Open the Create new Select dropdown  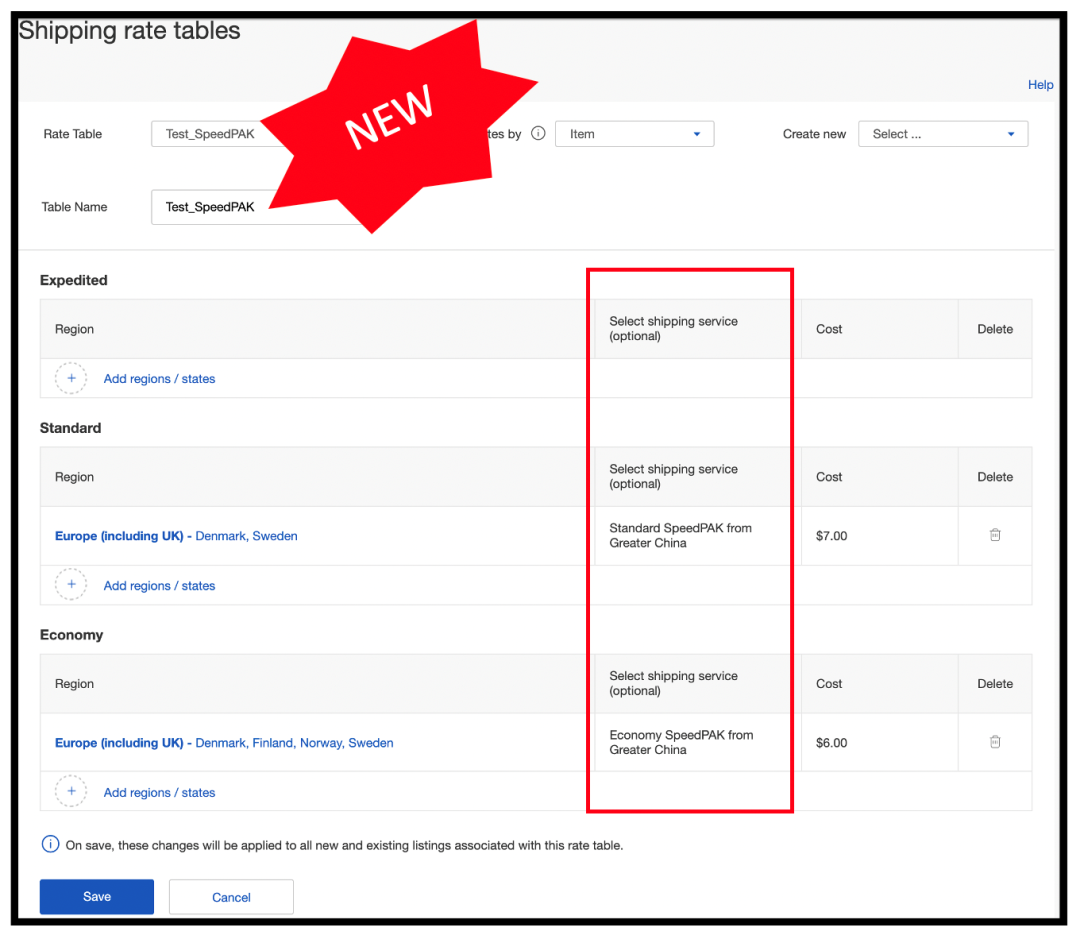943,134
